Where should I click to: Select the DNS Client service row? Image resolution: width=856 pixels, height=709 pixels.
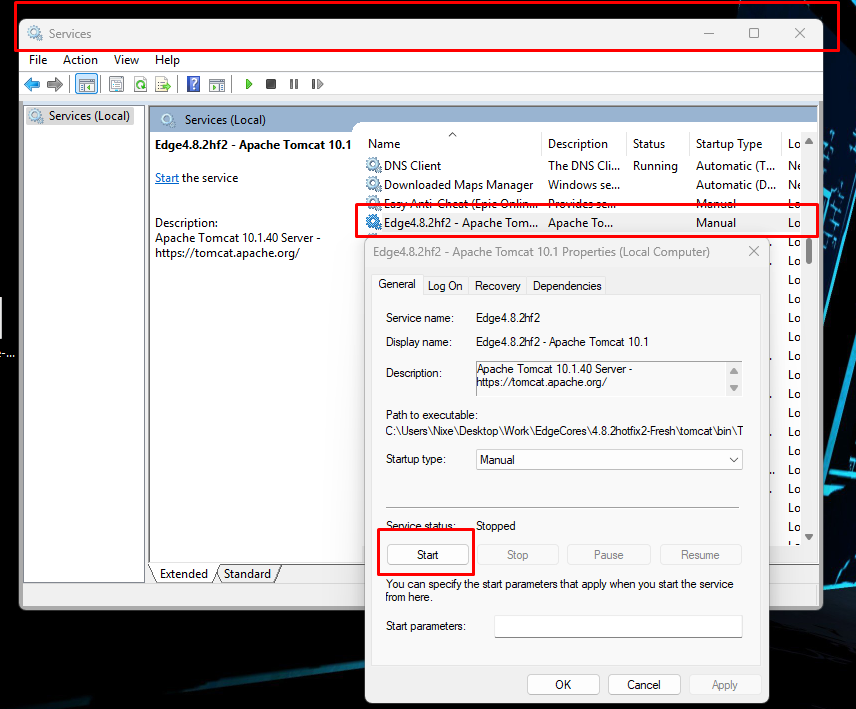[412, 166]
